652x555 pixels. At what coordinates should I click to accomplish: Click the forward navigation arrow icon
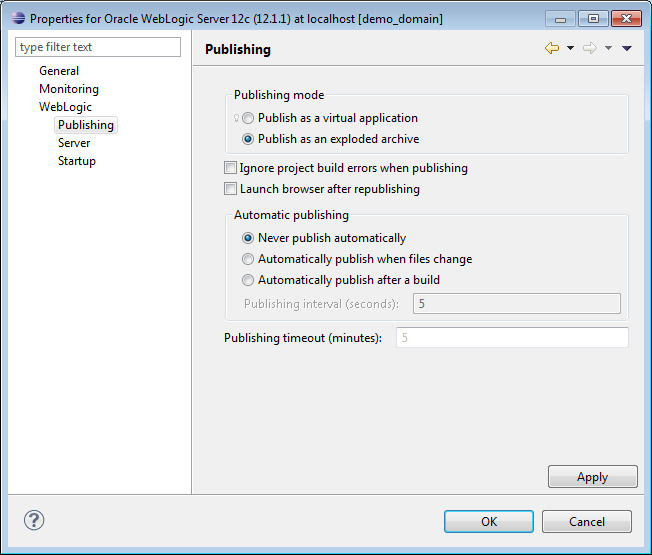click(x=590, y=48)
